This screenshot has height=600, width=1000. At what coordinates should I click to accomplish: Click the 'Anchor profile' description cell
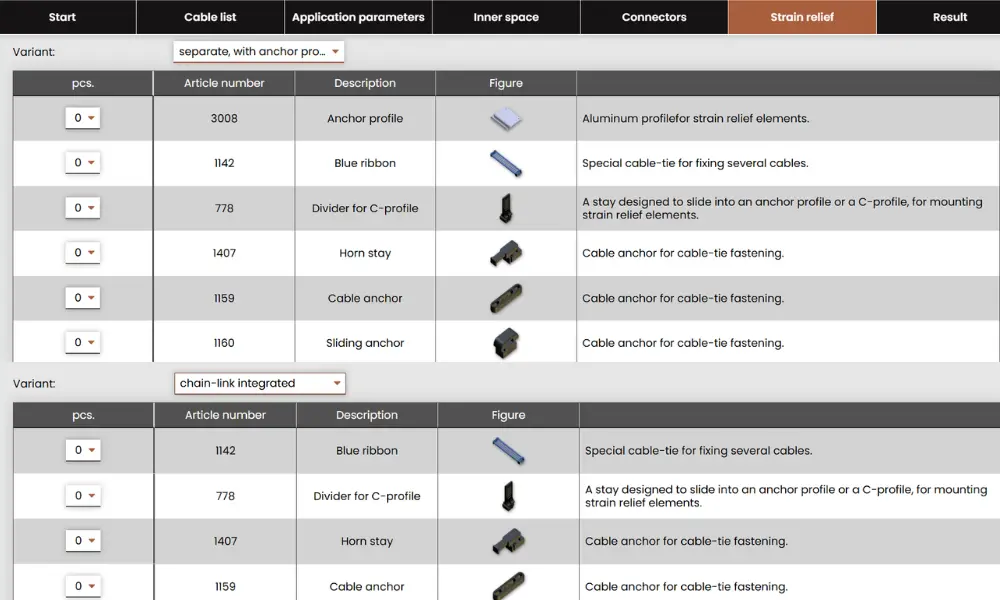(x=365, y=119)
